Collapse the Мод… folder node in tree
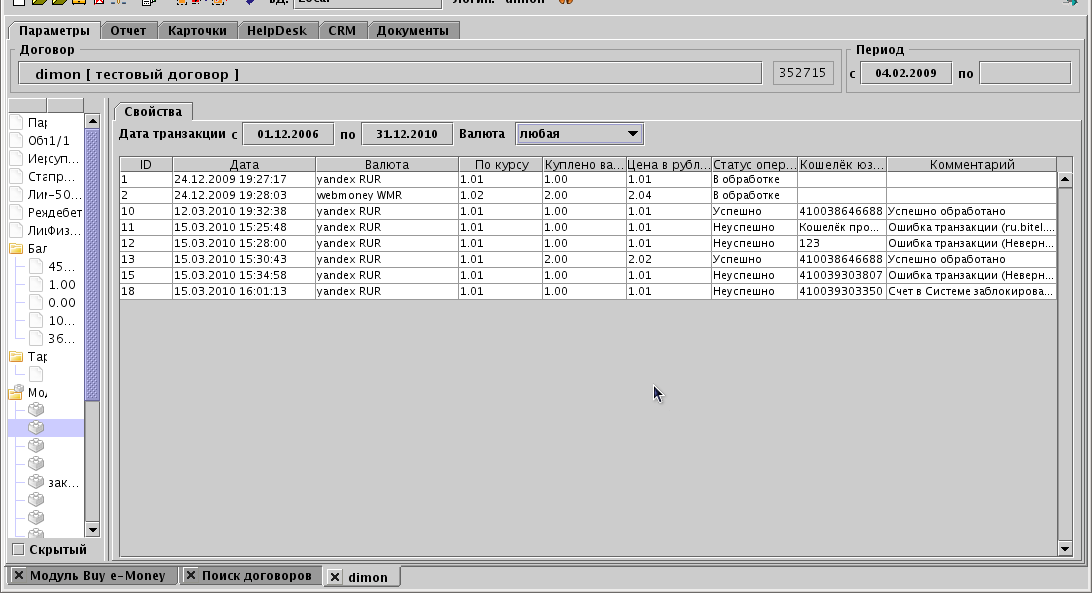Image resolution: width=1092 pixels, height=593 pixels. tap(17, 393)
